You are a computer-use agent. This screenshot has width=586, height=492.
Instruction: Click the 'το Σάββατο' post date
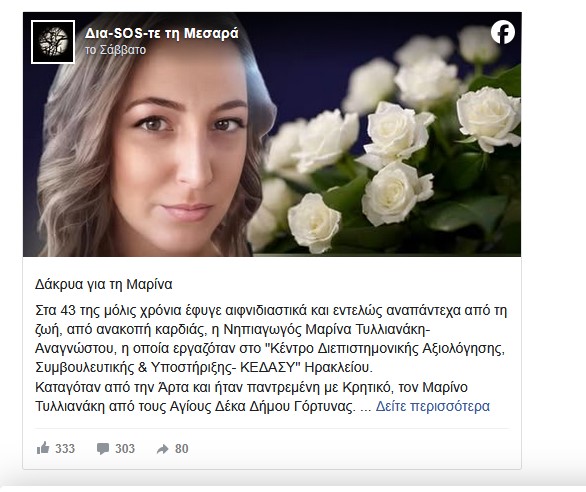(115, 50)
